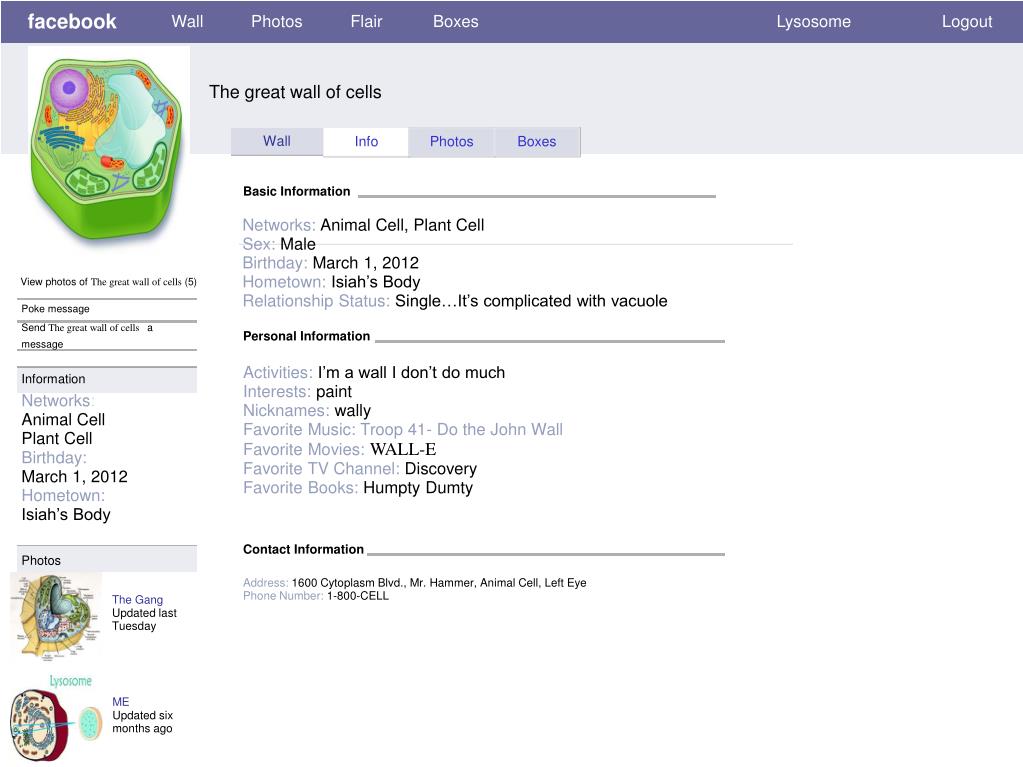The height and width of the screenshot is (767, 1023).
Task: Click the Nicknames value wally
Action: click(x=352, y=410)
